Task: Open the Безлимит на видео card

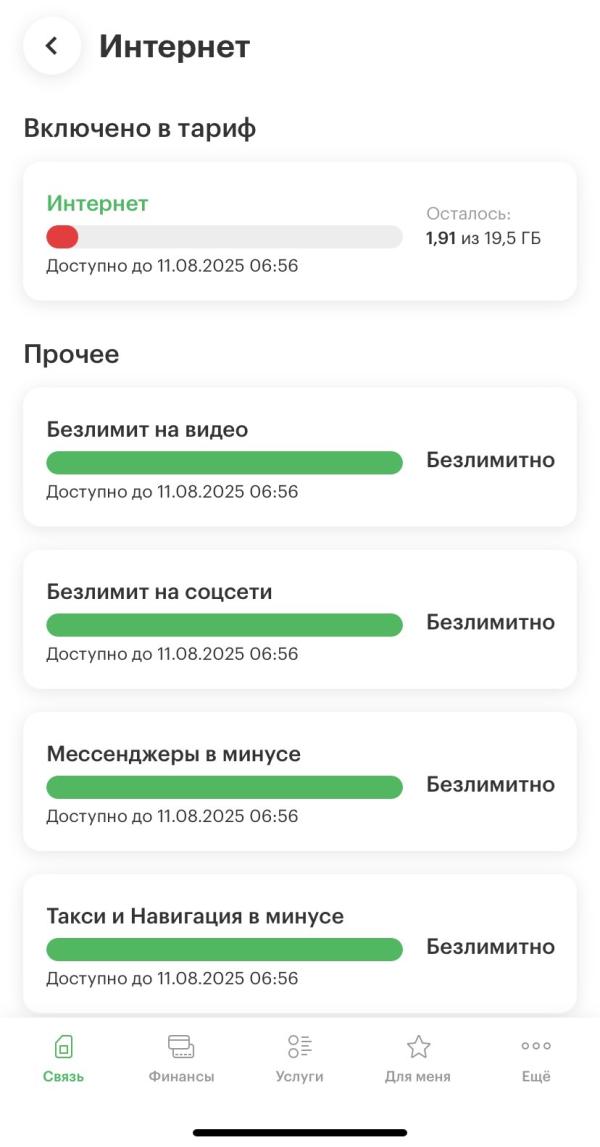Action: [x=300, y=456]
